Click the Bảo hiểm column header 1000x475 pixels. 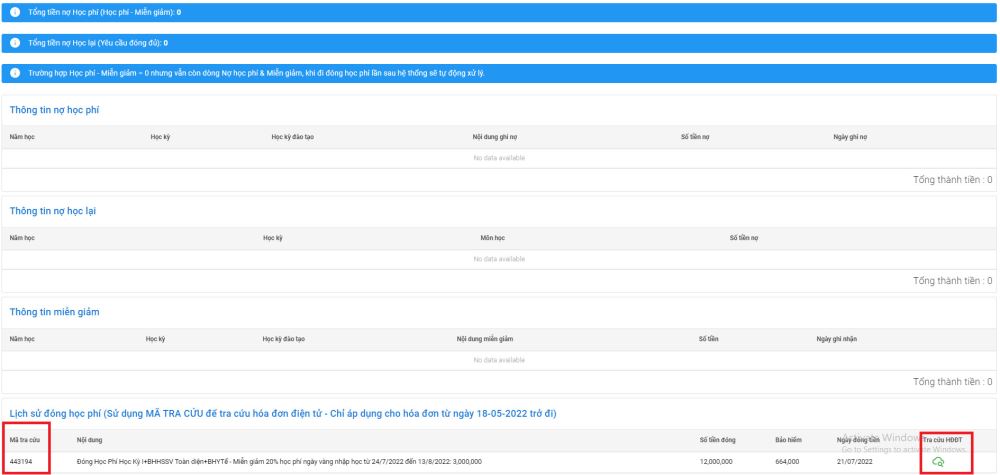click(788, 439)
